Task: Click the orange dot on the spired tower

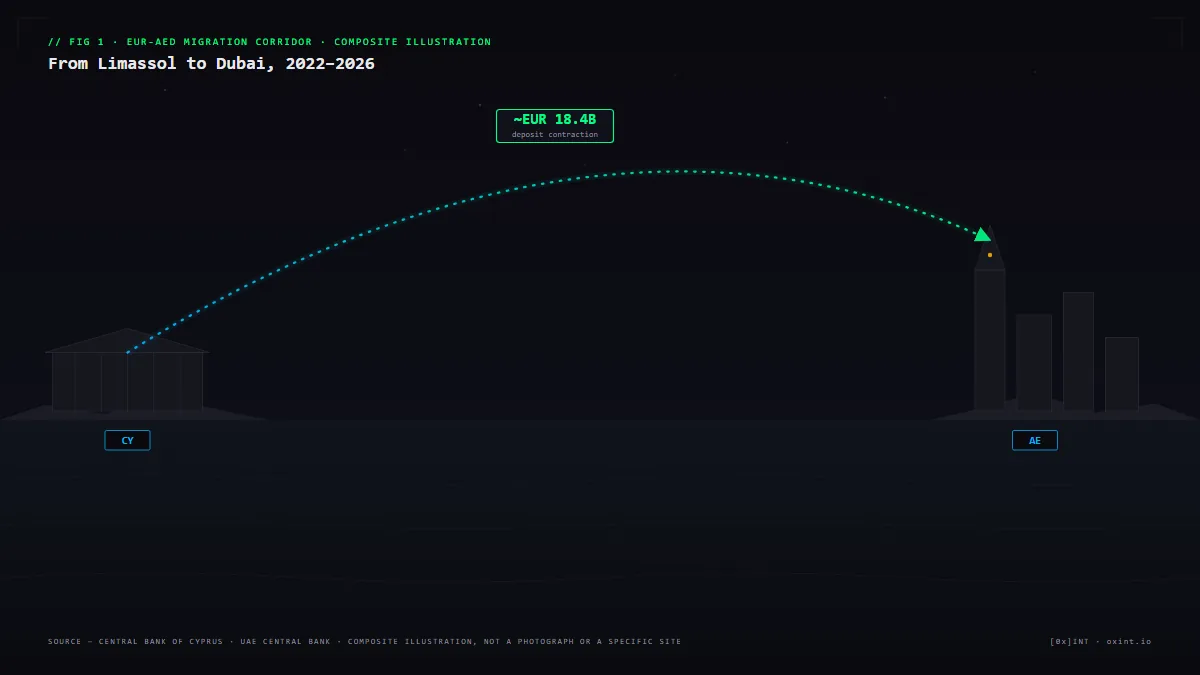Action: 990,255
